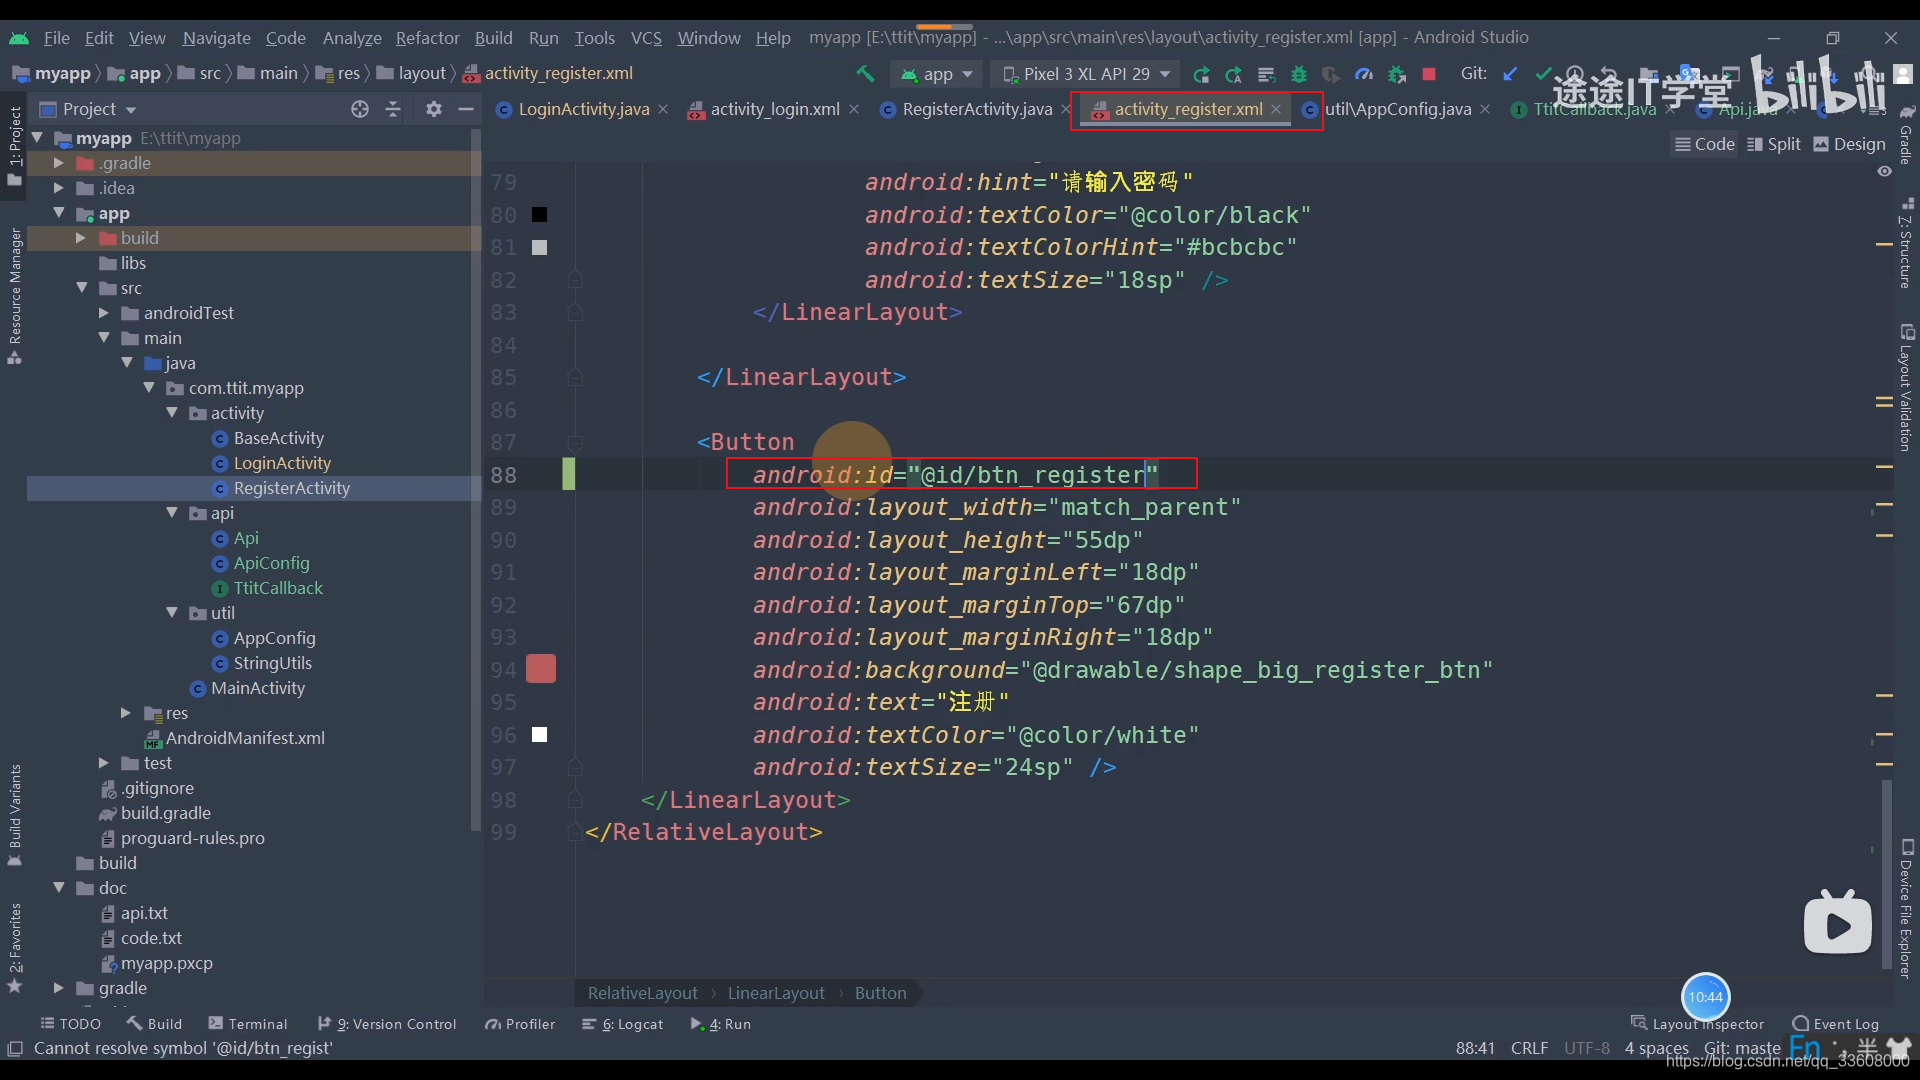Click Git update project blue arrow
This screenshot has height=1080, width=1920.
click(x=1510, y=74)
